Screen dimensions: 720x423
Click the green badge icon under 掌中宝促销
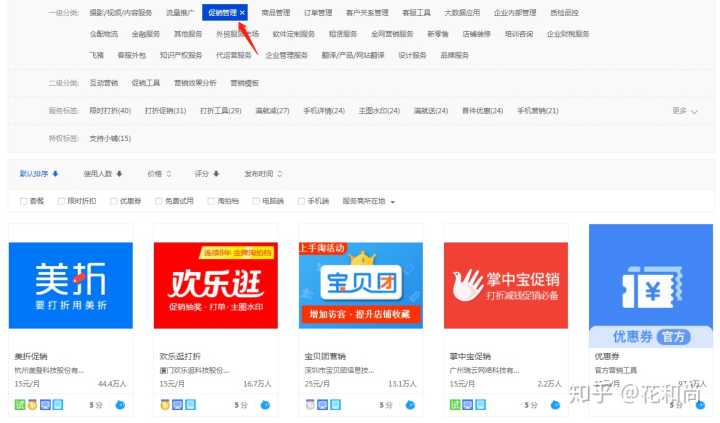coord(455,405)
